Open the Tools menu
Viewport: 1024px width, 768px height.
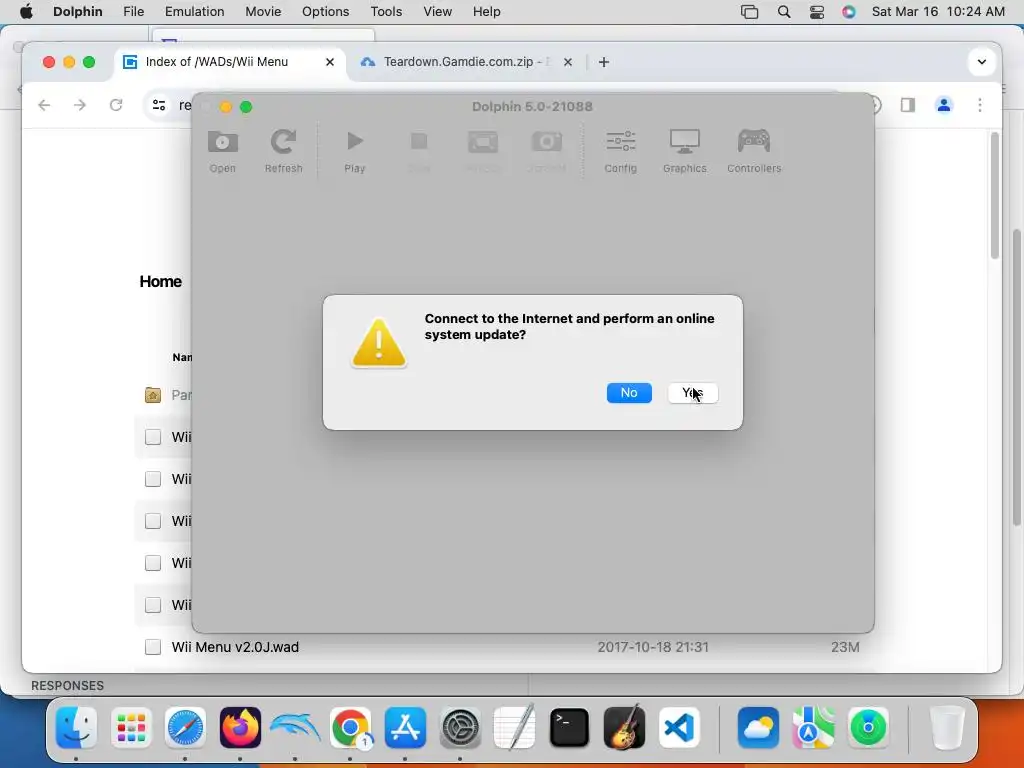pyautogui.click(x=386, y=12)
